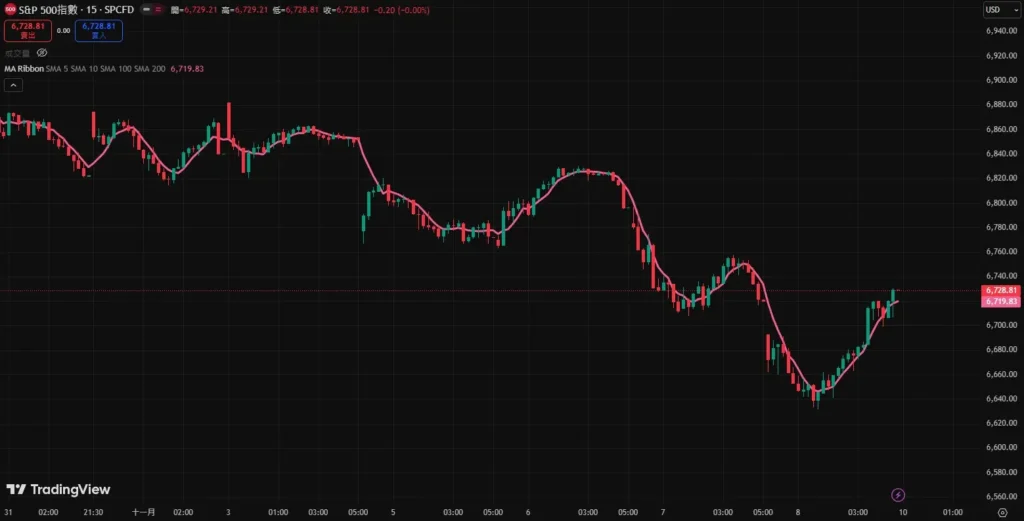This screenshot has width=1024, height=521.
Task: Click the day 10 marker on time axis
Action: click(903, 512)
